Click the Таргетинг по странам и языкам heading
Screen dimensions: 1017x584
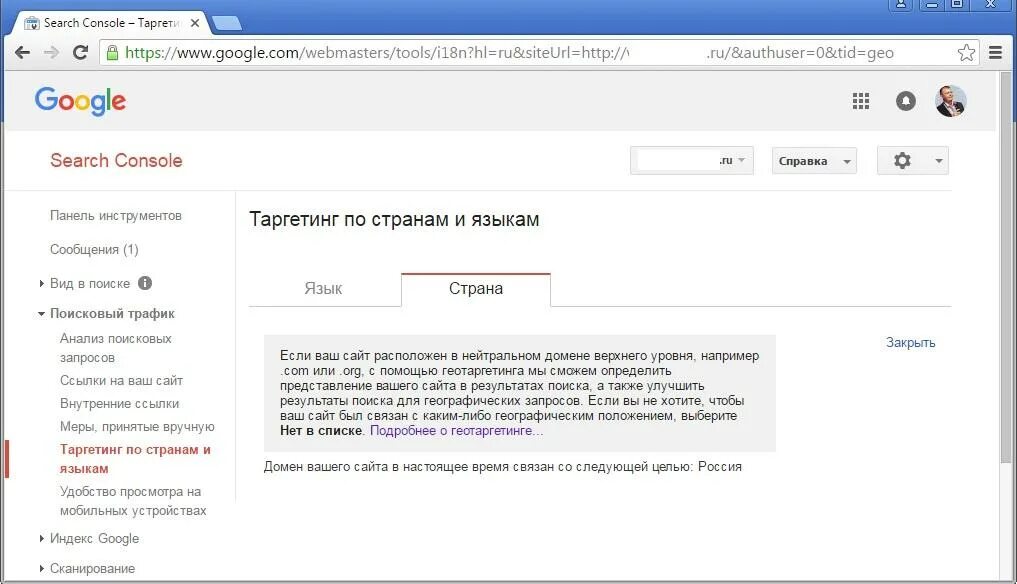tap(394, 219)
